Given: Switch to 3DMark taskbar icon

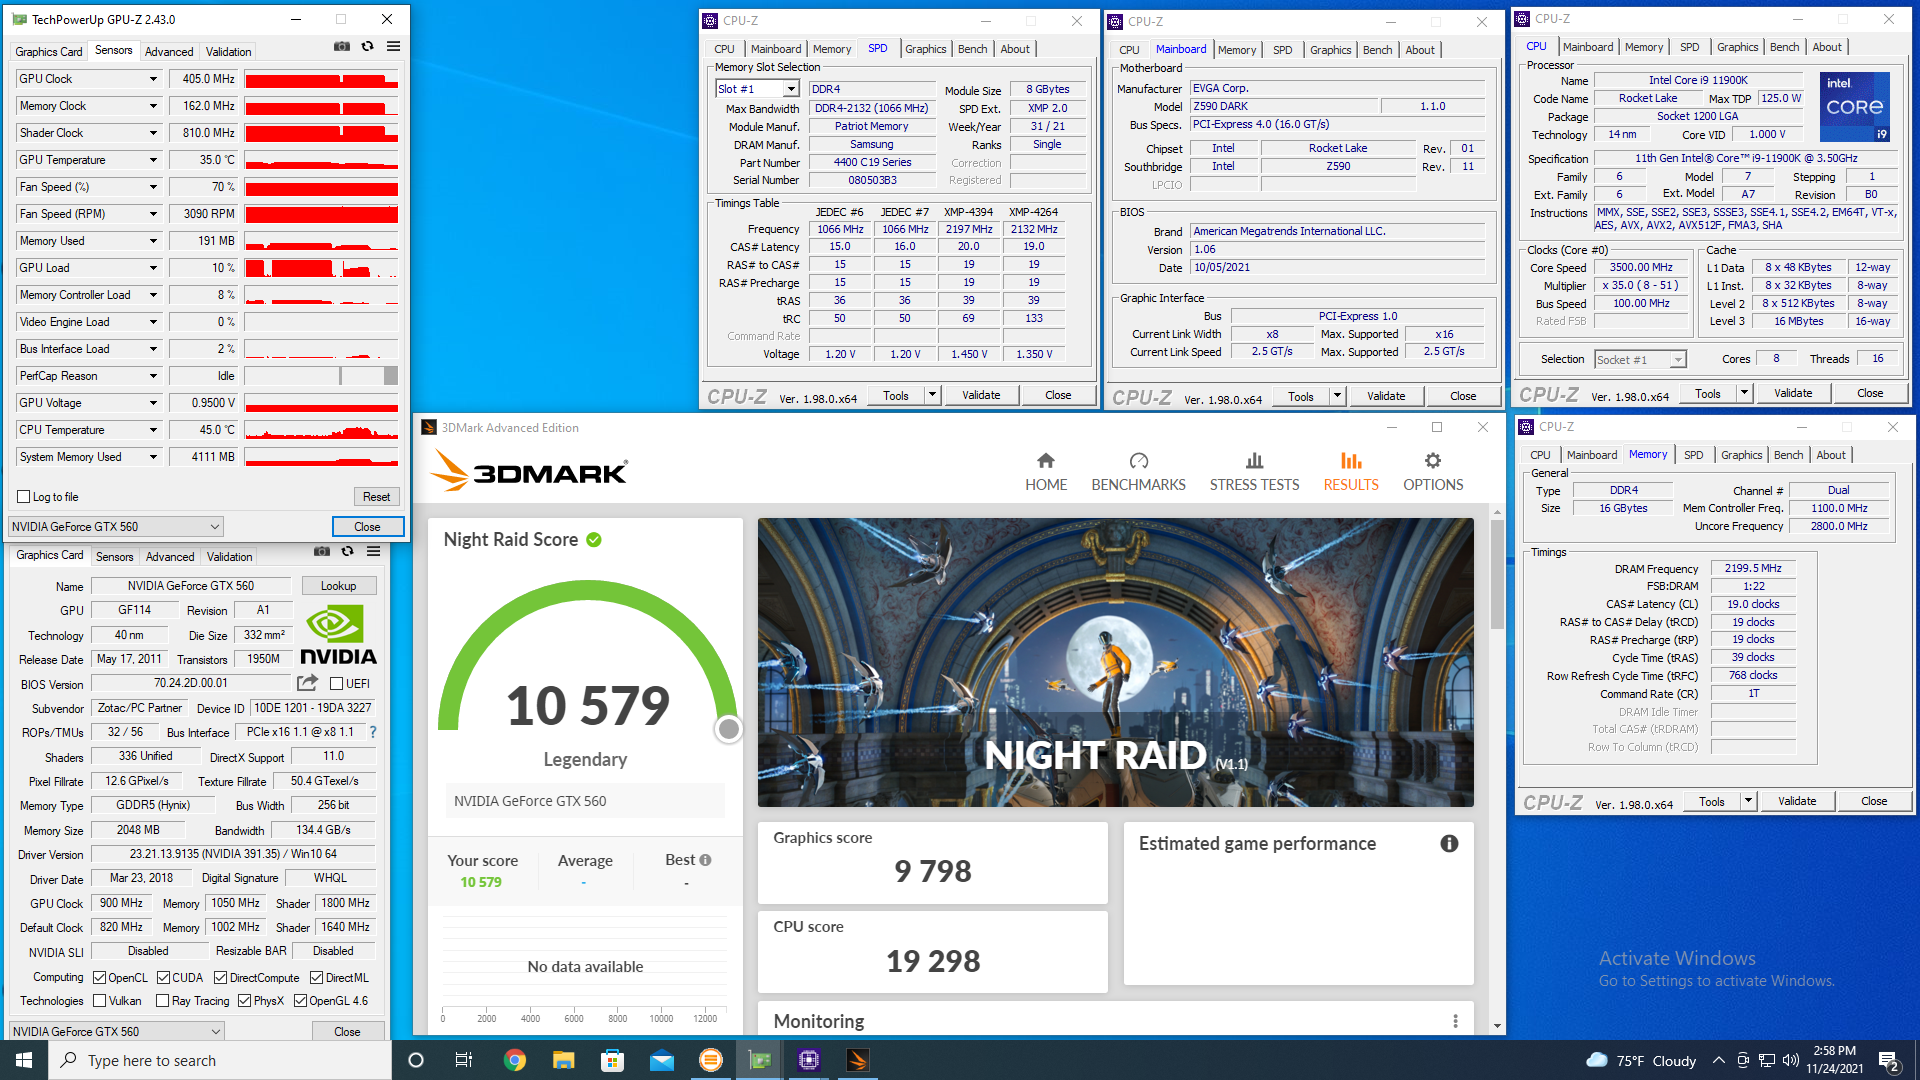Looking at the screenshot, I should pyautogui.click(x=857, y=1060).
